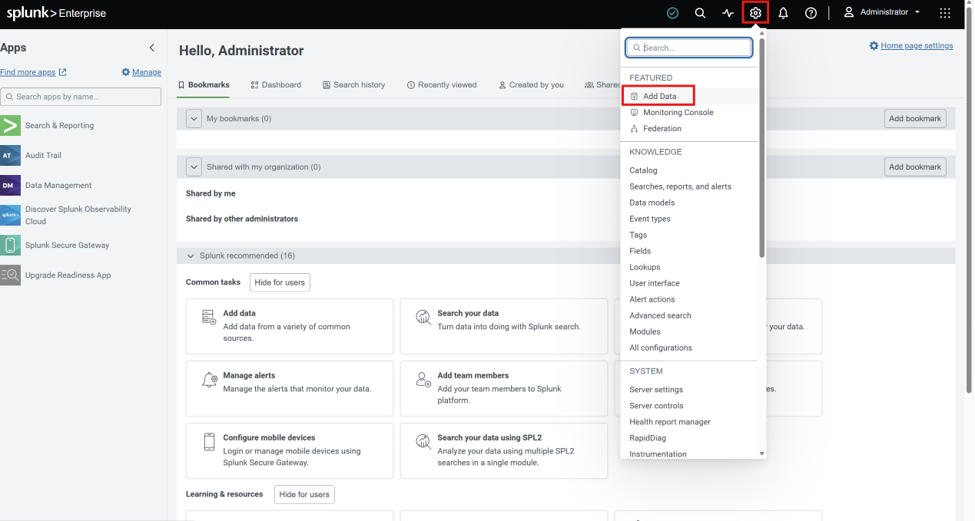The height and width of the screenshot is (521, 975).
Task: Select Server controls menu item
Action: tap(656, 406)
